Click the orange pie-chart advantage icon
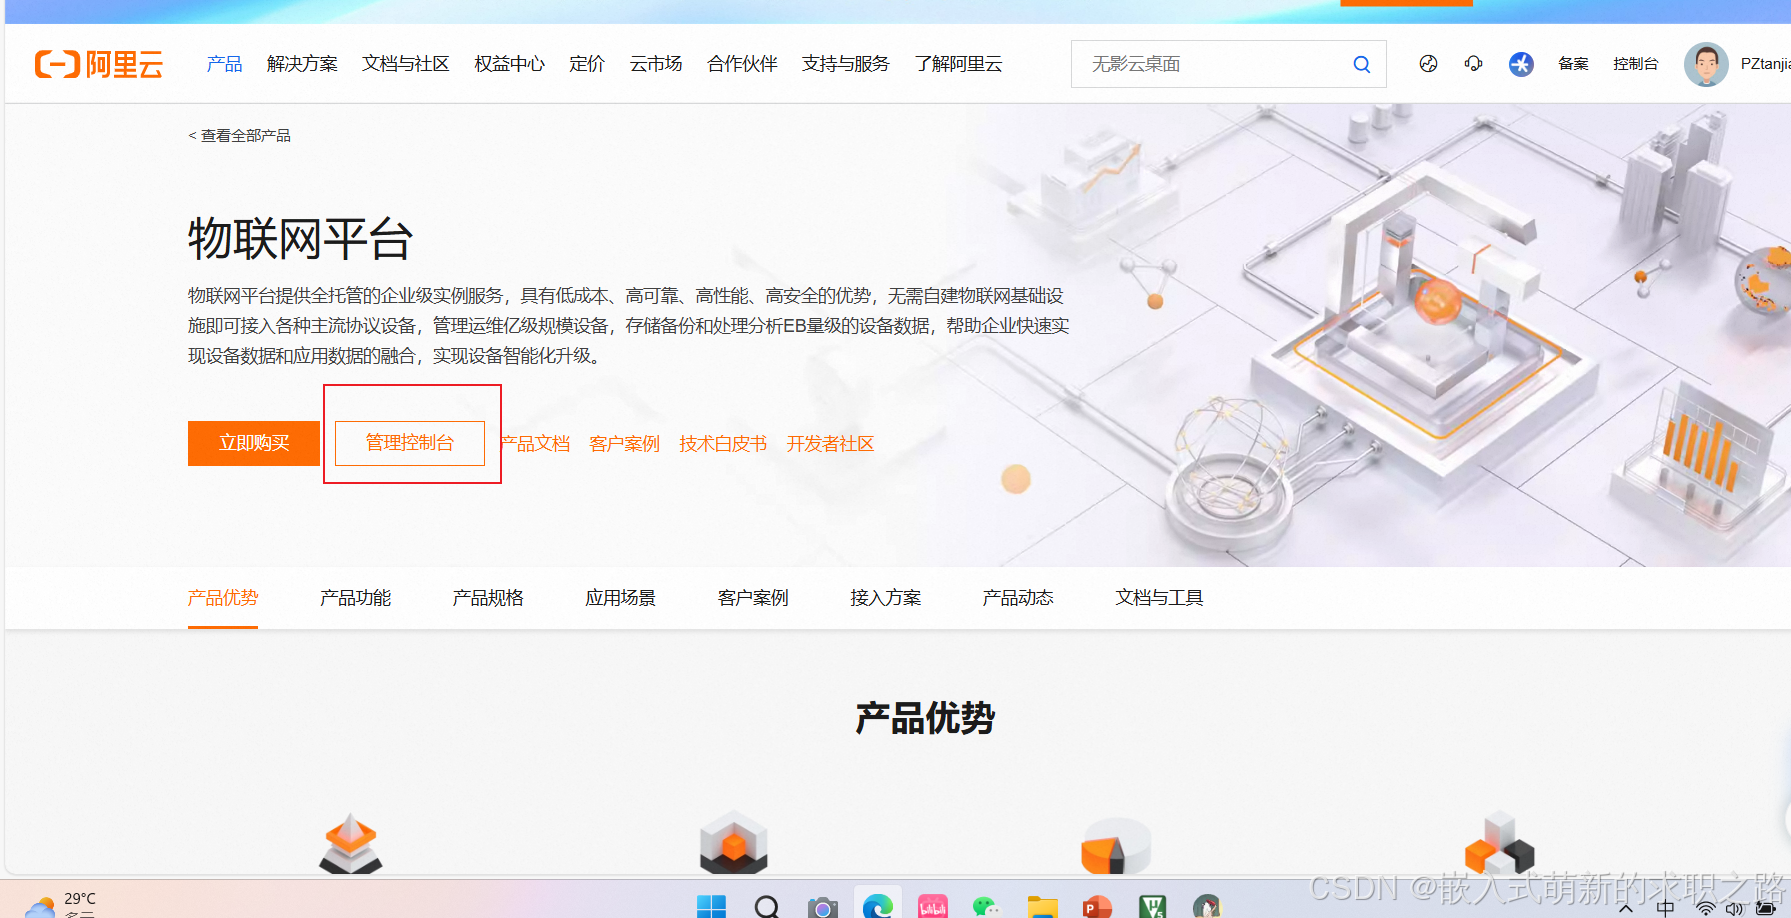The image size is (1791, 918). 1116,846
